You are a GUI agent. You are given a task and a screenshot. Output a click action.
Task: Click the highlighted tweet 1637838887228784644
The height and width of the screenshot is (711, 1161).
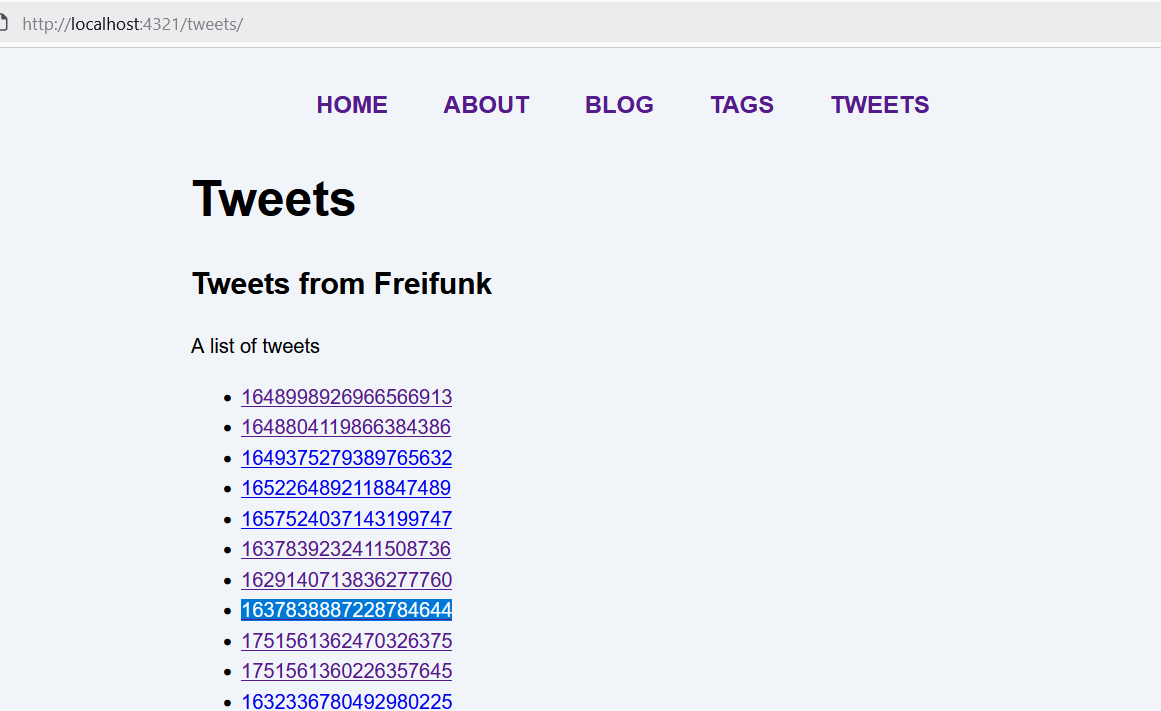(347, 610)
